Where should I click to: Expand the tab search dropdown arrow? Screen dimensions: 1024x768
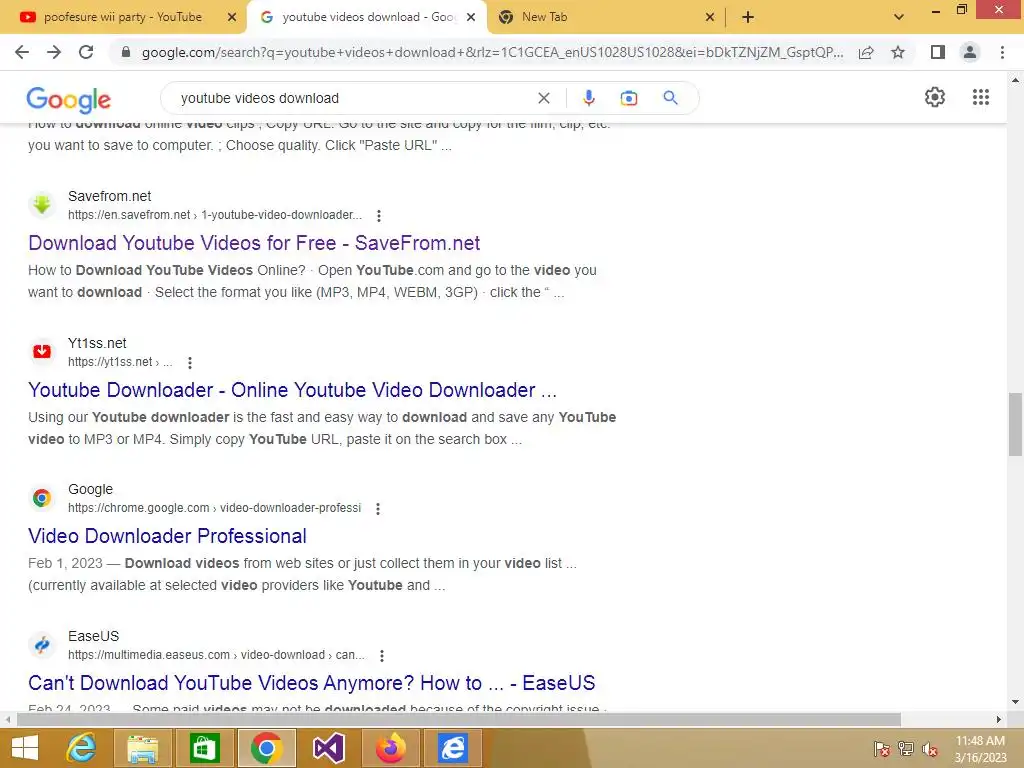(899, 18)
